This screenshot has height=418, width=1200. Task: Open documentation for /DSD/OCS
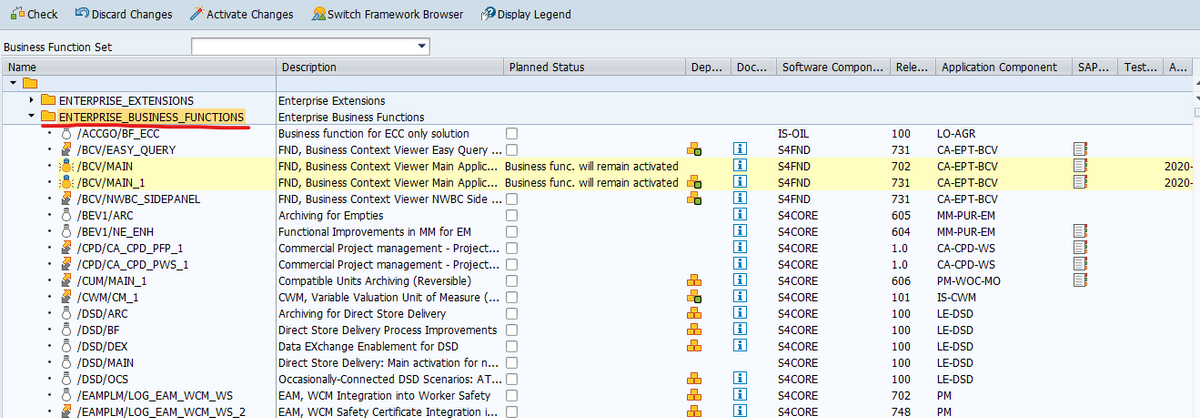coord(741,379)
